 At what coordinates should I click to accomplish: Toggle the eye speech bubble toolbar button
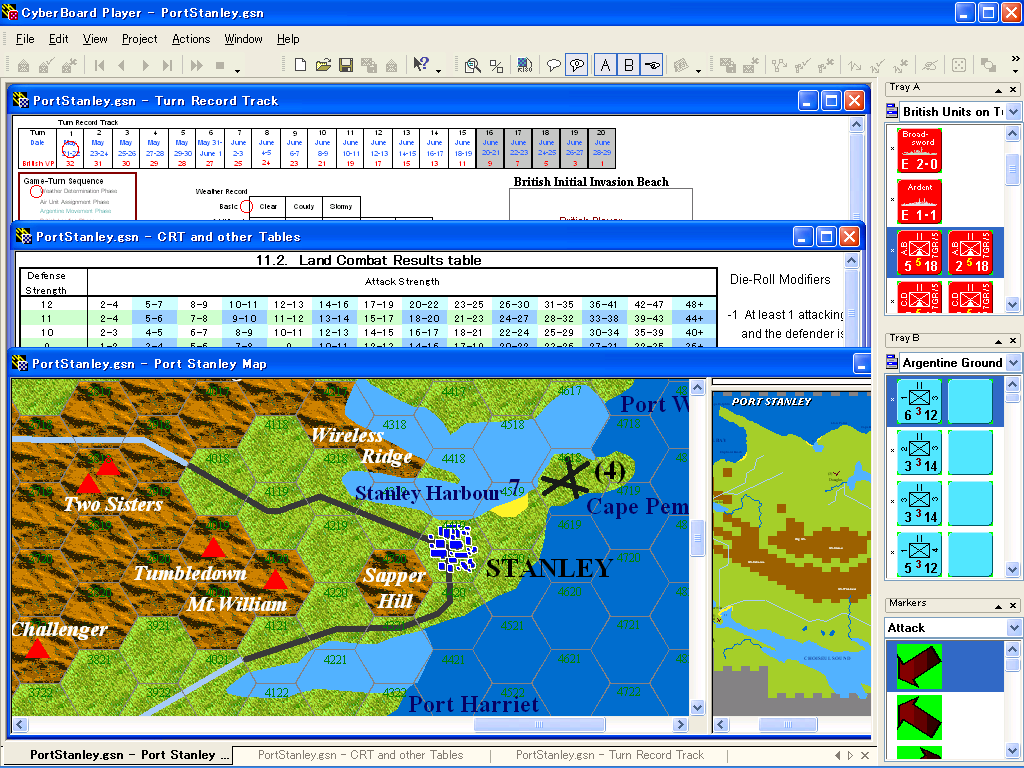(577, 65)
